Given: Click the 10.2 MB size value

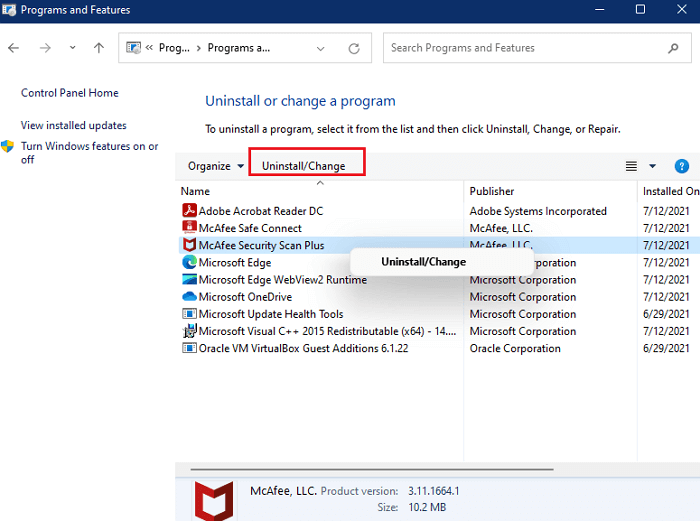Looking at the screenshot, I should [x=427, y=507].
